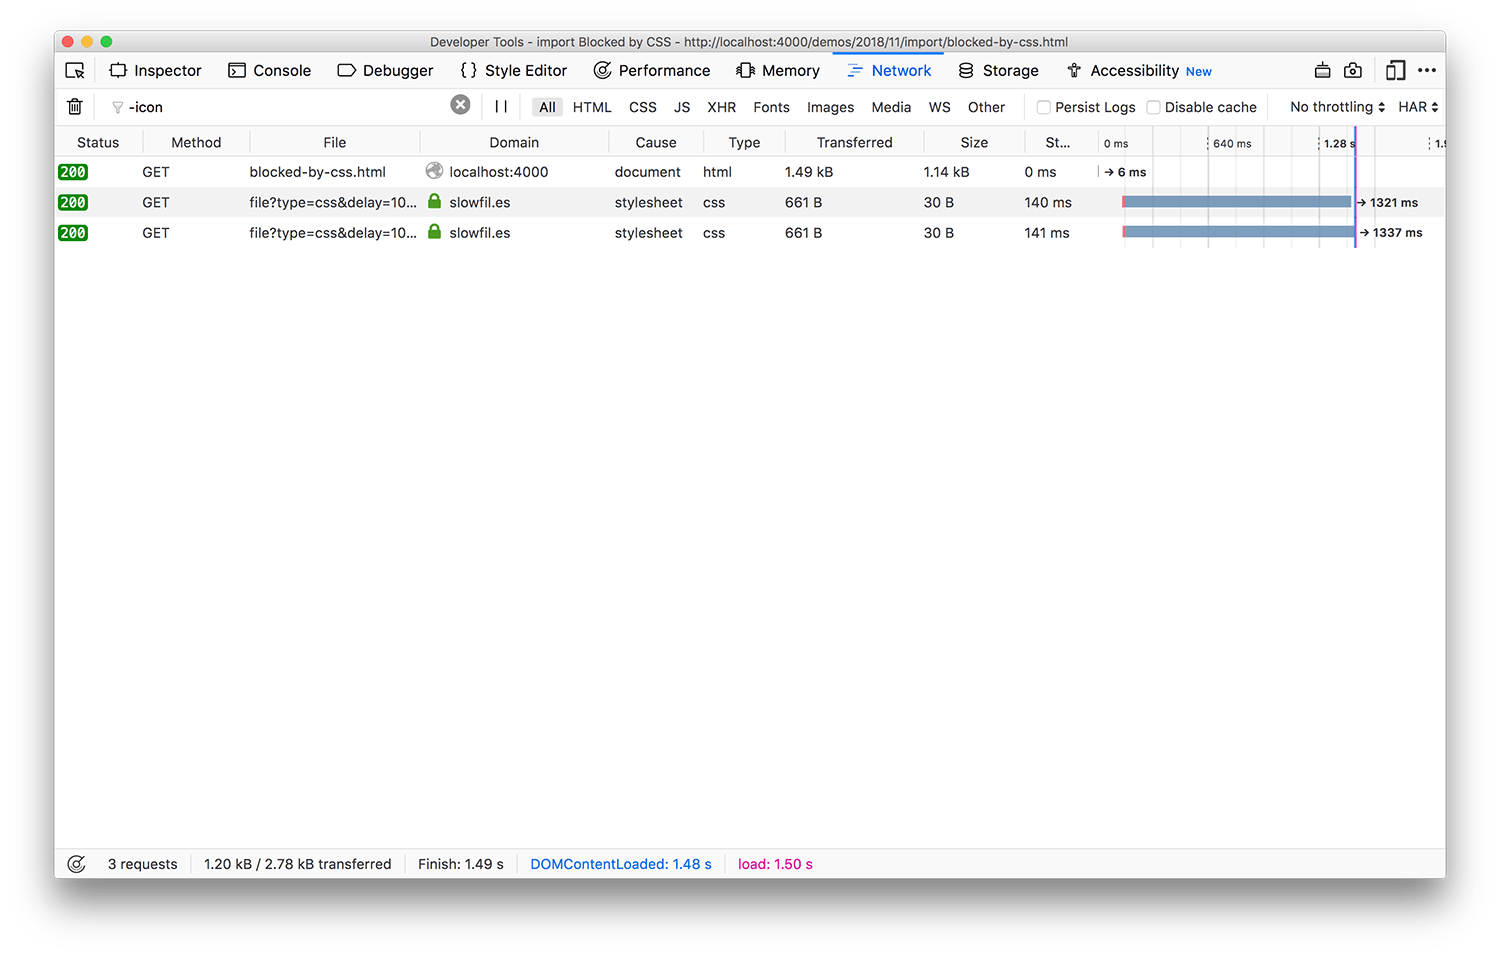Enable Persist Logs checkbox
This screenshot has height=956, width=1500.
pos(1043,107)
